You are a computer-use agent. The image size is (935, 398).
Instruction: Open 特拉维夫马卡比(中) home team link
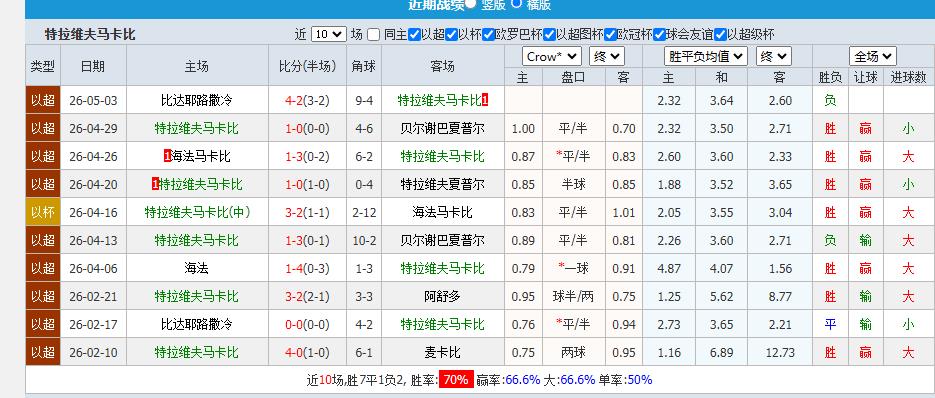[x=197, y=212]
